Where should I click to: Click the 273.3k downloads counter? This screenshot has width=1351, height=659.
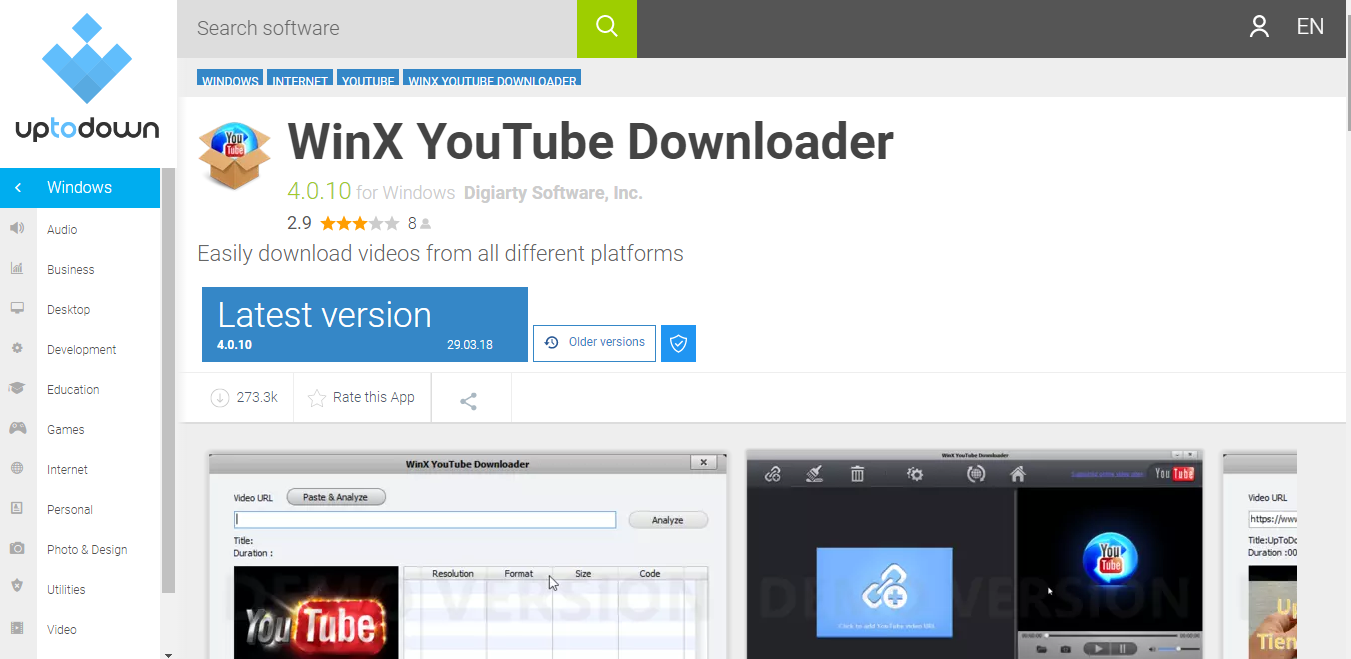[x=244, y=397]
